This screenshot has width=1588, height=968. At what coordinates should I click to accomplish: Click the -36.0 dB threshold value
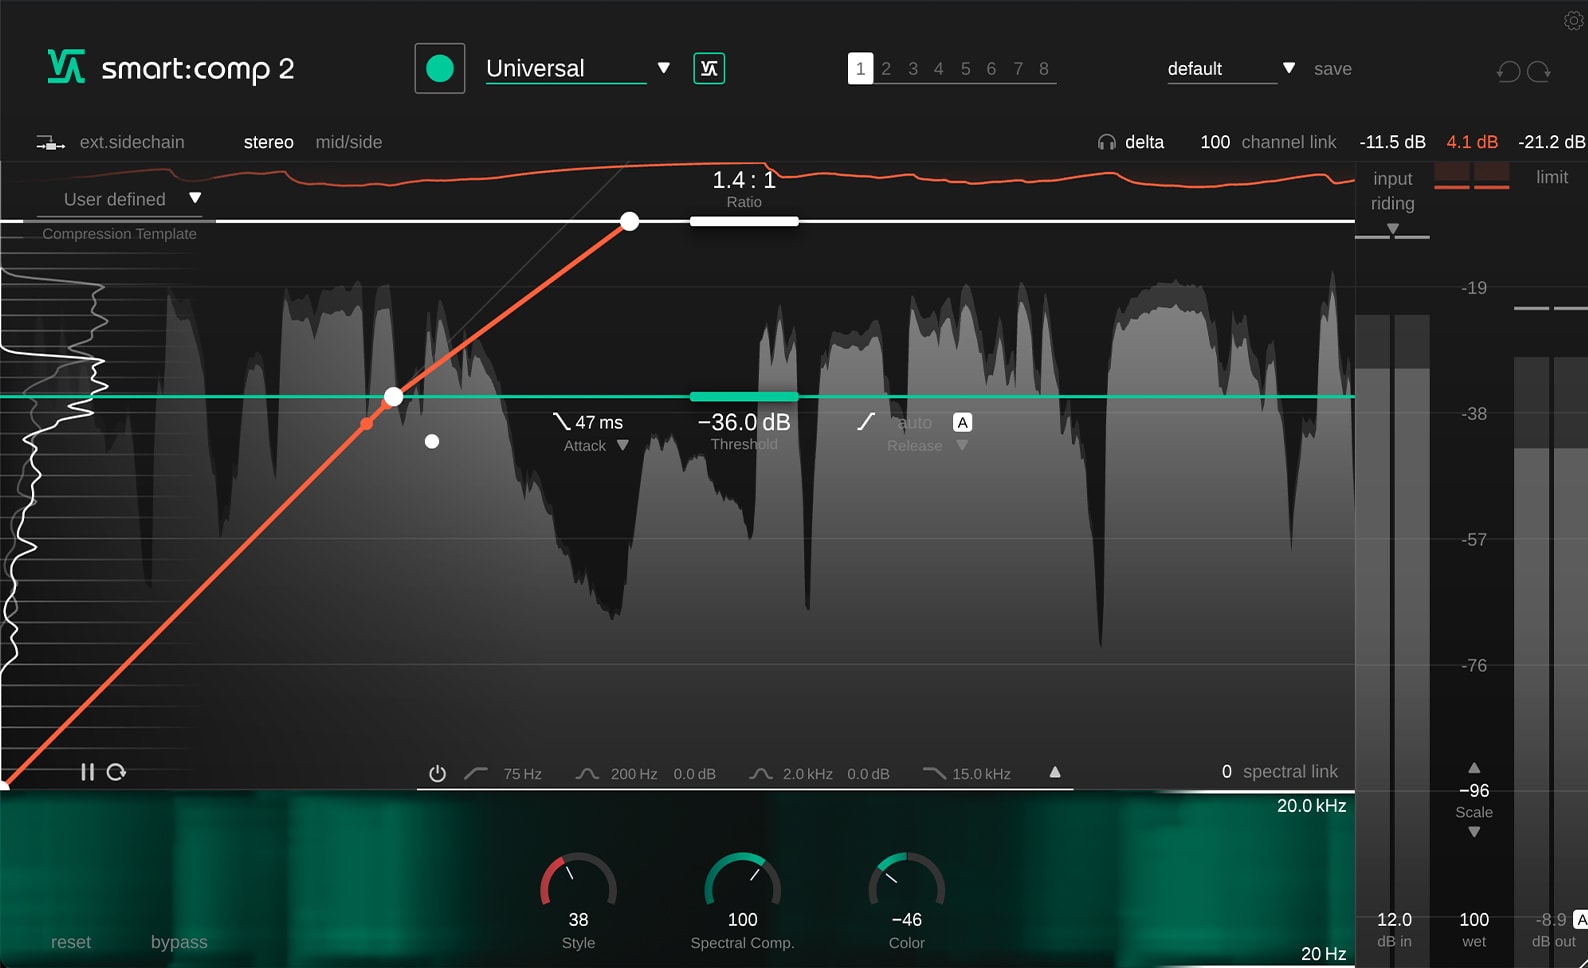[744, 422]
